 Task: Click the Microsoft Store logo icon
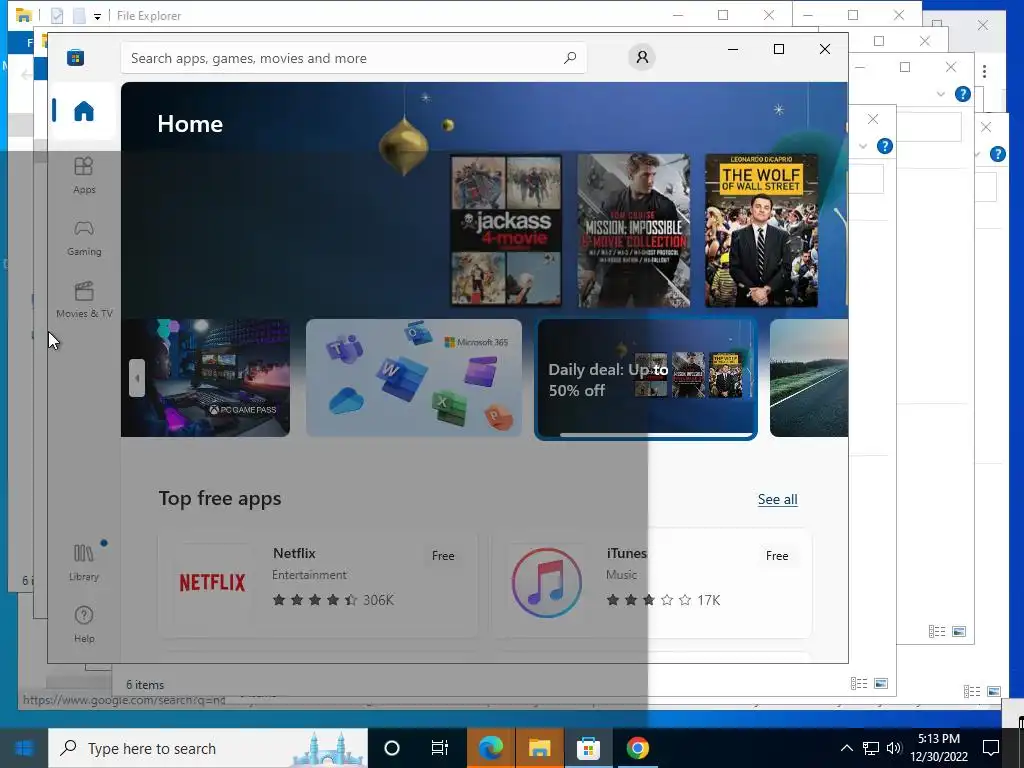pyautogui.click(x=75, y=57)
